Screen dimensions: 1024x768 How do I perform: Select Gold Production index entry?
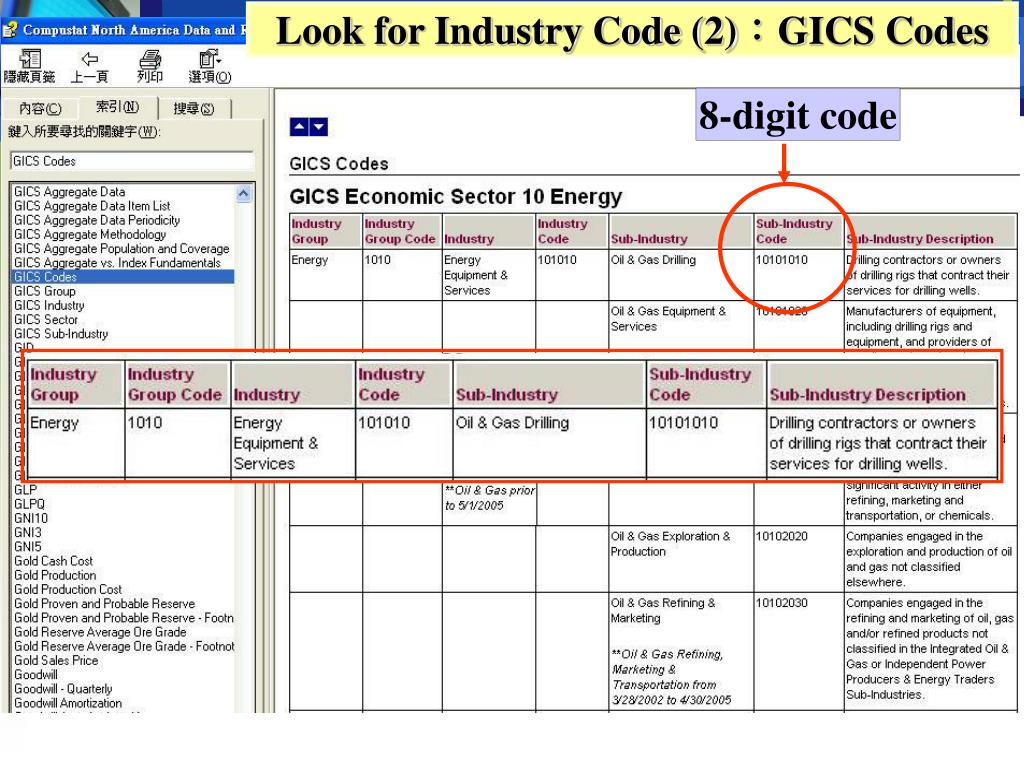coord(55,576)
